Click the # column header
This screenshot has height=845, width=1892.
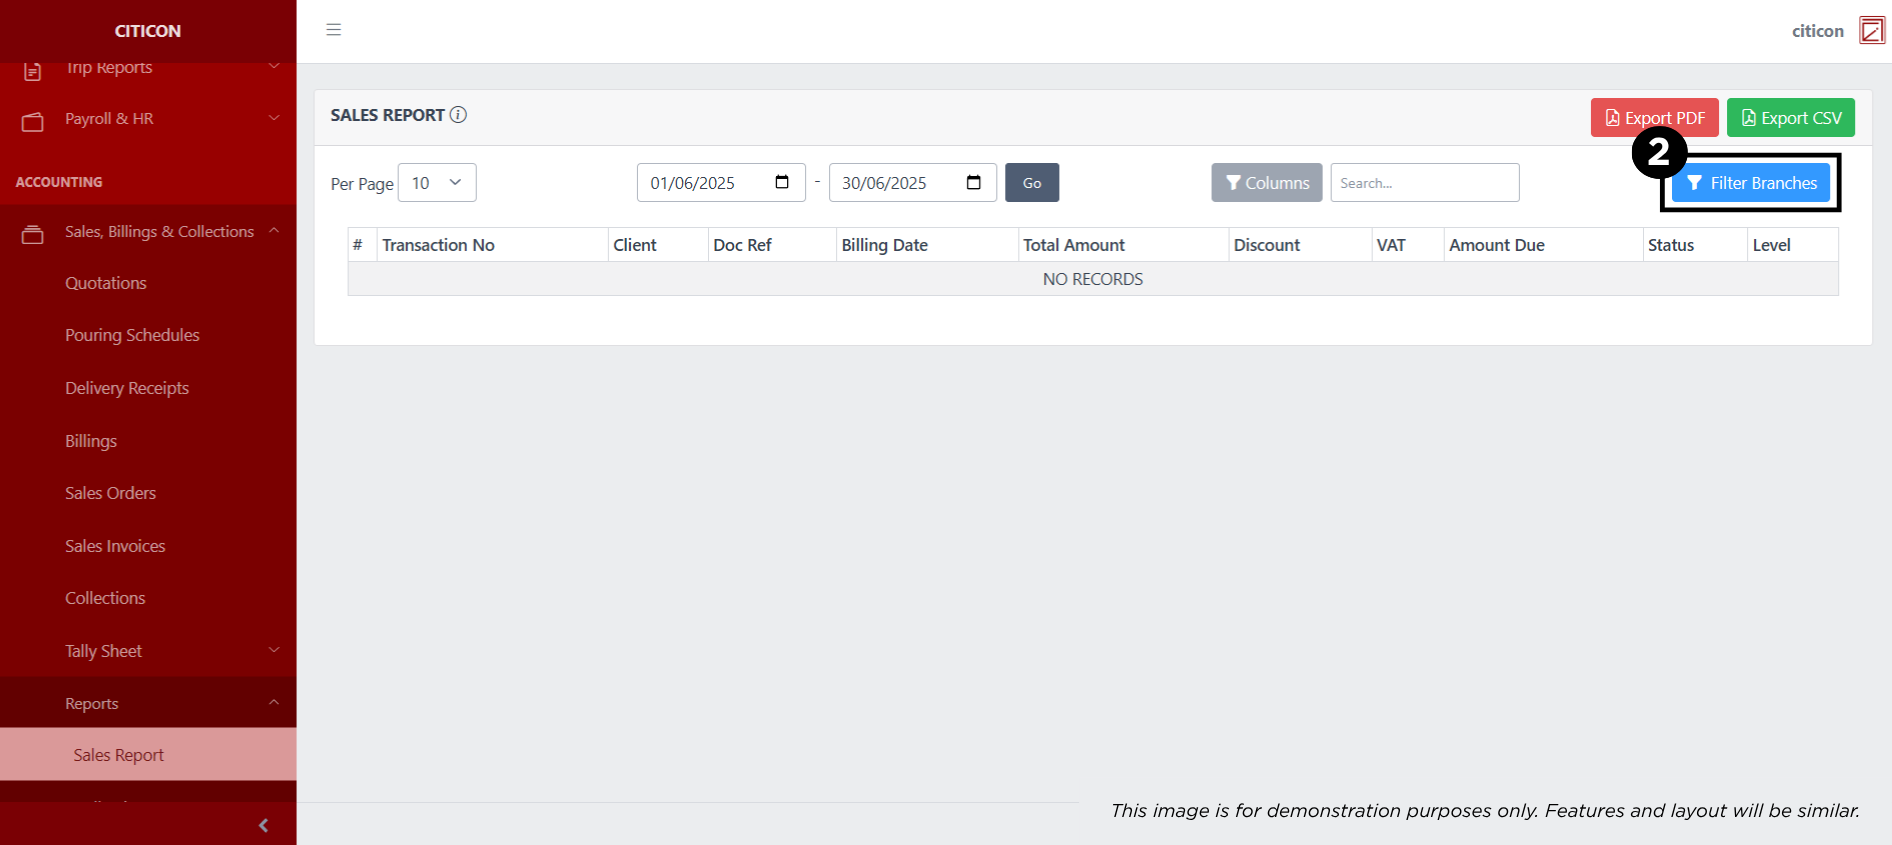[x=362, y=245]
